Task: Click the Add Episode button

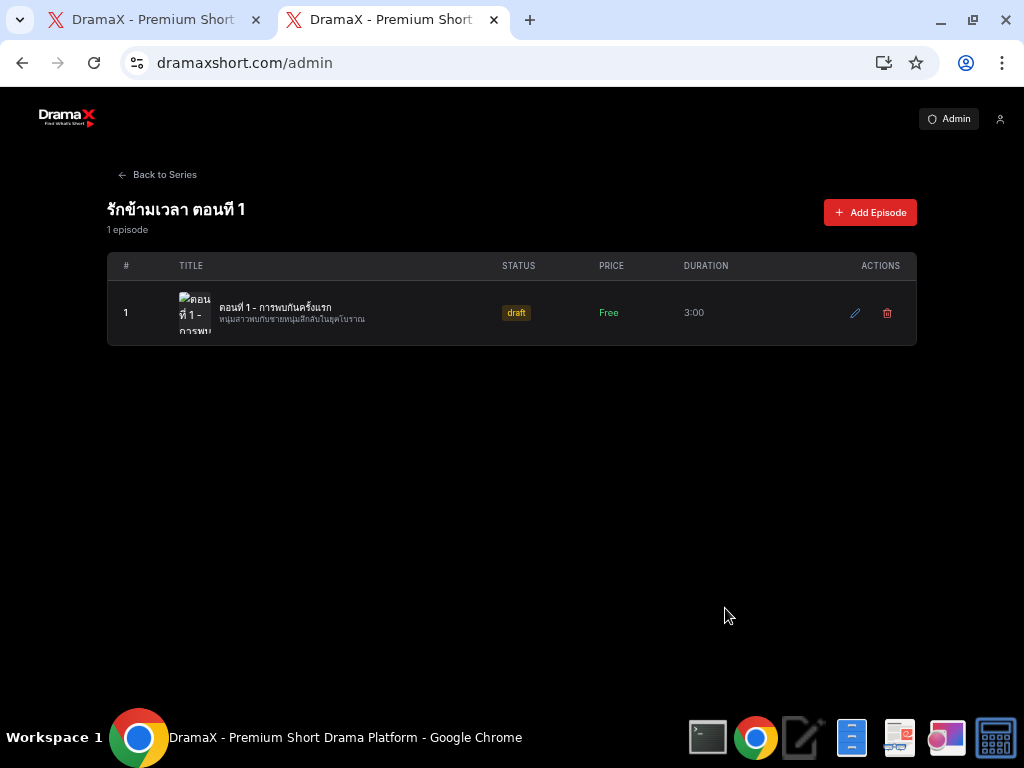Action: (x=870, y=213)
